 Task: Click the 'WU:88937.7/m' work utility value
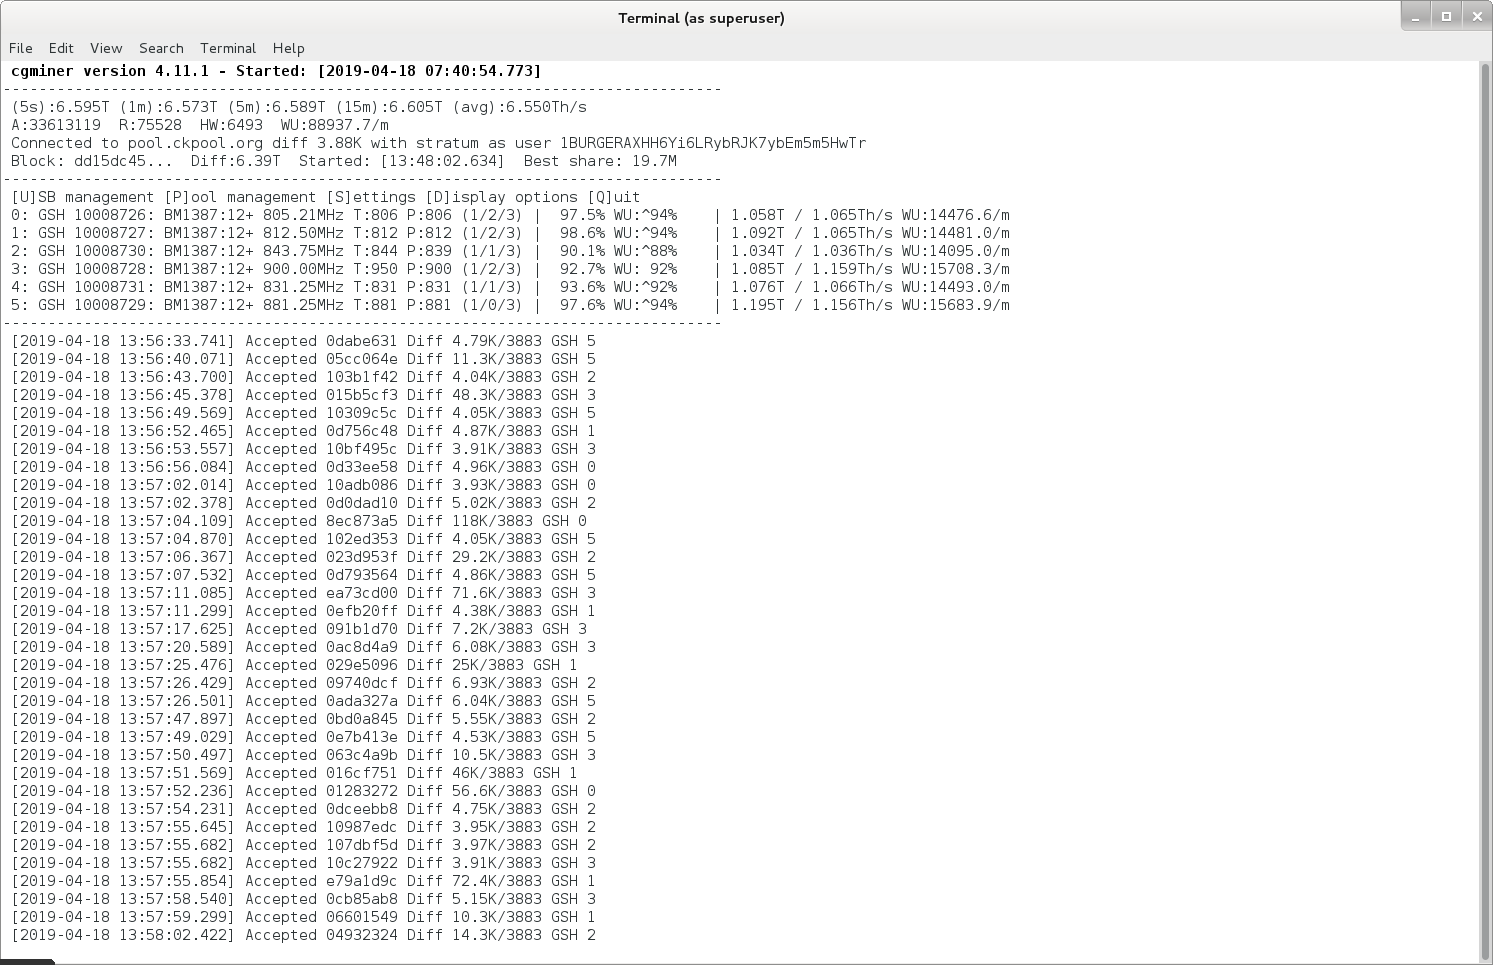pyautogui.click(x=335, y=125)
